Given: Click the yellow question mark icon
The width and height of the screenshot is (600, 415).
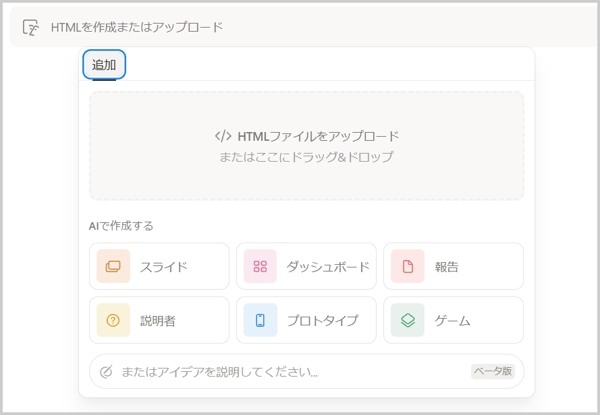Looking at the screenshot, I should (x=113, y=320).
